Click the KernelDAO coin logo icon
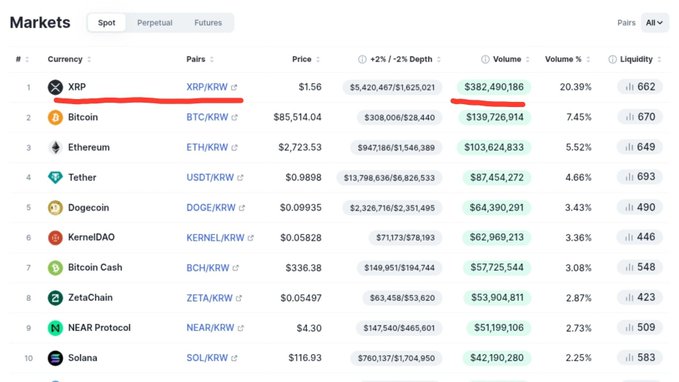679x382 pixels. point(55,237)
